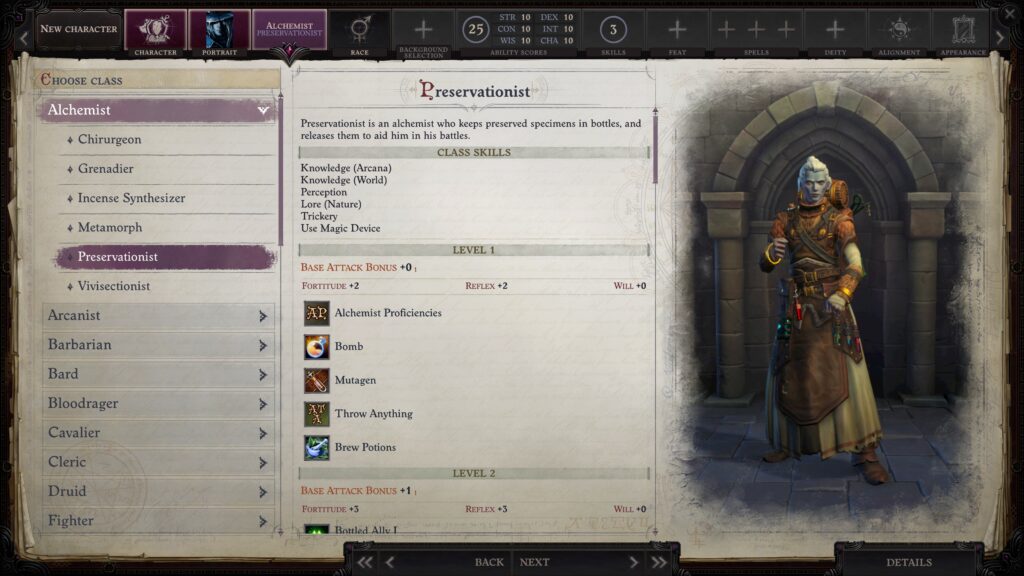Viewport: 1024px width, 576px height.
Task: Click the Level 1 Base Attack Bonus text
Action: (x=357, y=267)
